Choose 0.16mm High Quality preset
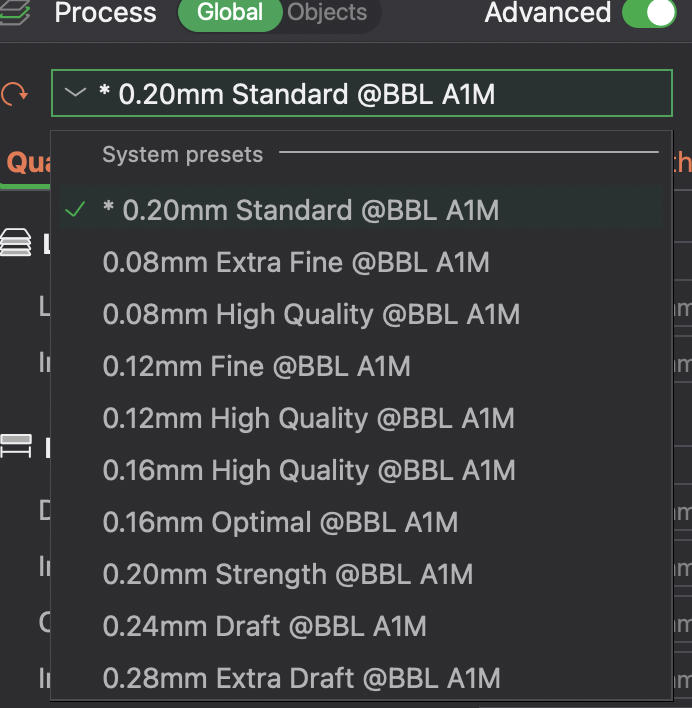 (x=309, y=470)
